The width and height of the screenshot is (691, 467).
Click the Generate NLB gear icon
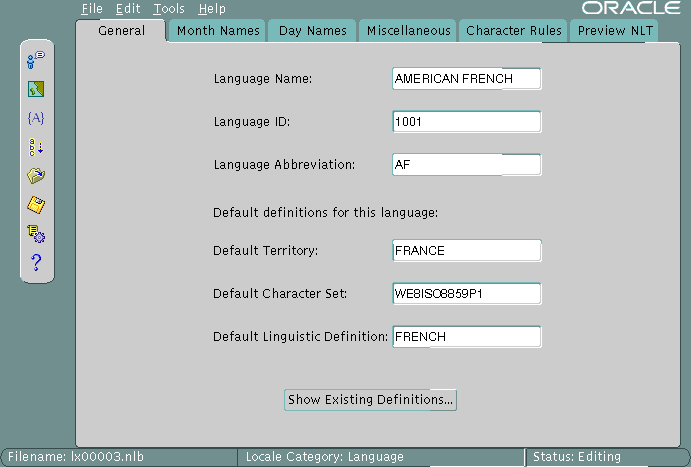(x=36, y=234)
